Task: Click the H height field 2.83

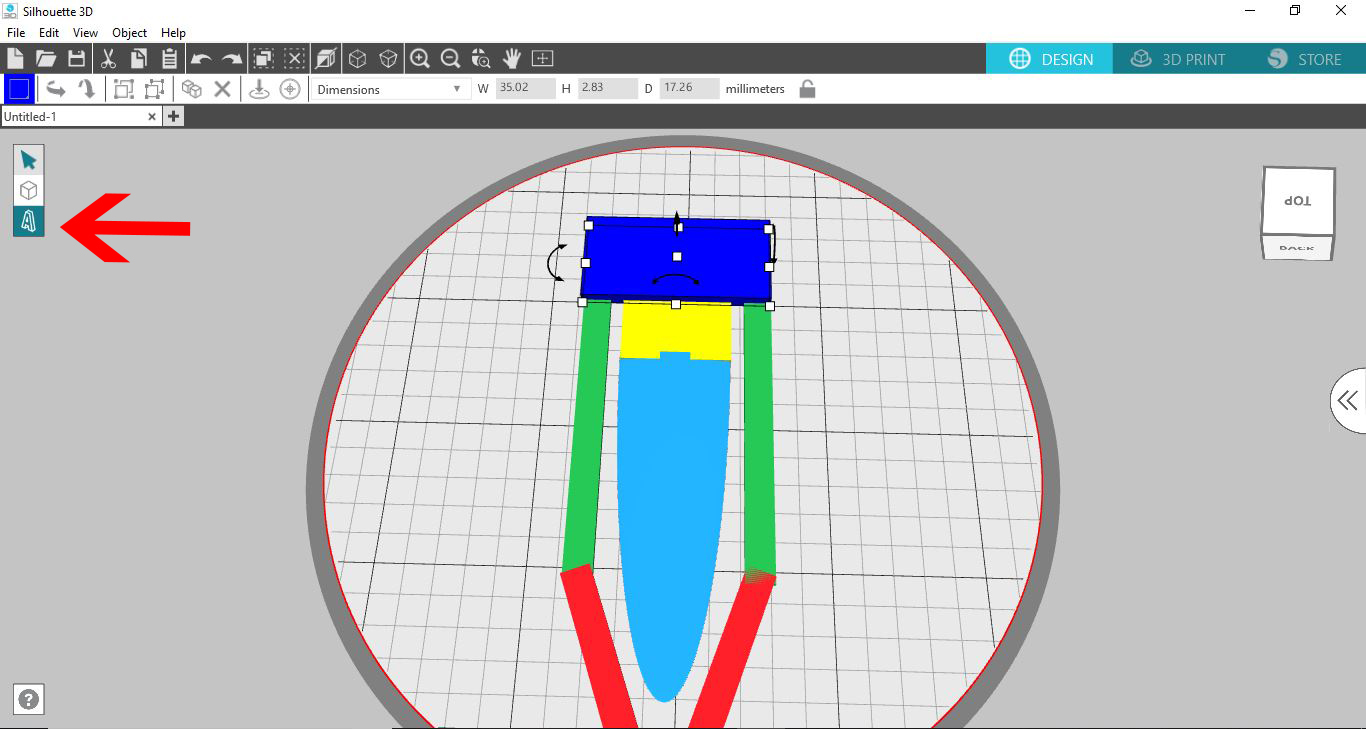Action: click(607, 88)
